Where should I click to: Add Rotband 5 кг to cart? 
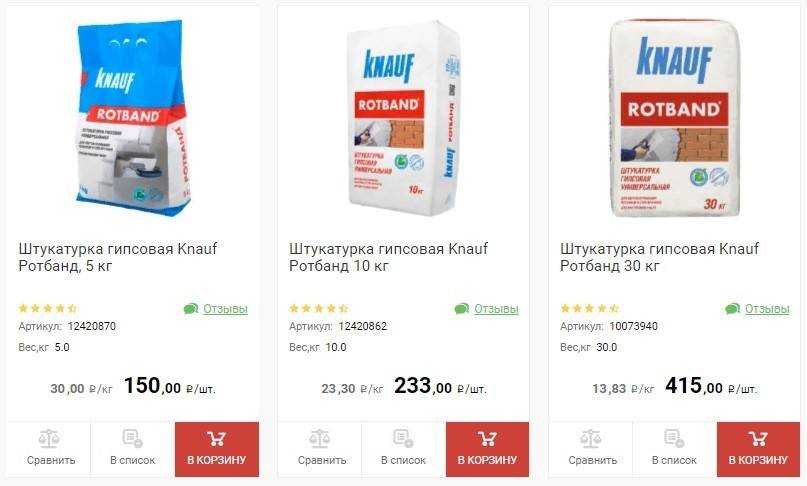pyautogui.click(x=217, y=449)
